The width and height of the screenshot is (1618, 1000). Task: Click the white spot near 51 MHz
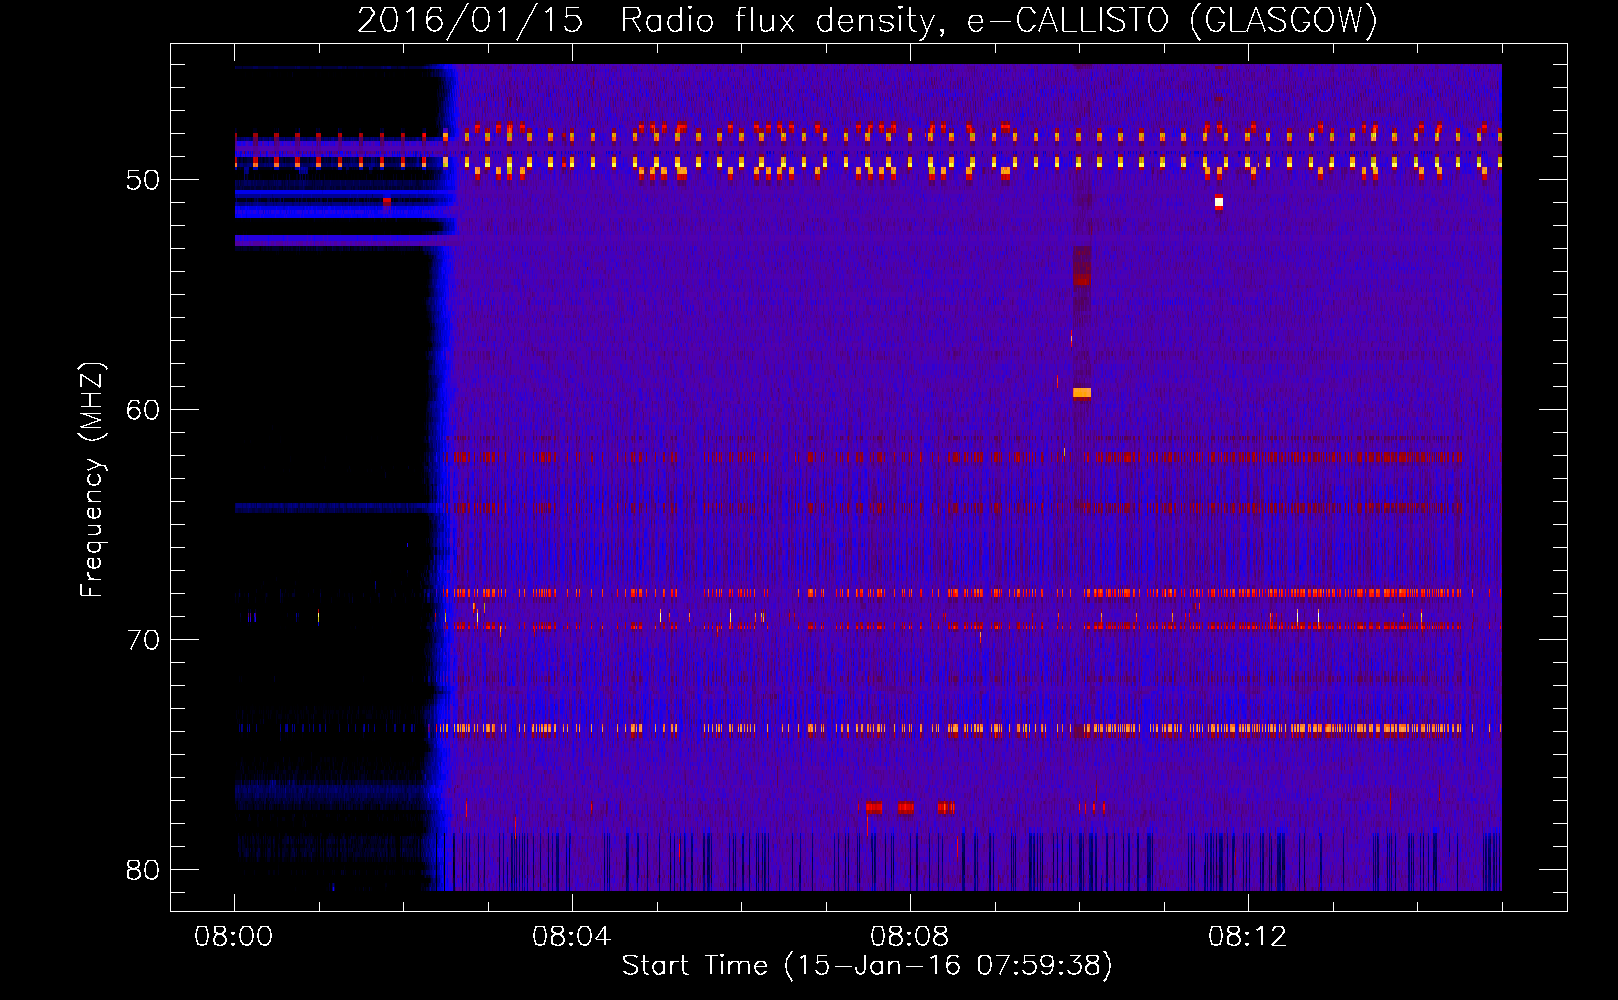(x=1219, y=202)
